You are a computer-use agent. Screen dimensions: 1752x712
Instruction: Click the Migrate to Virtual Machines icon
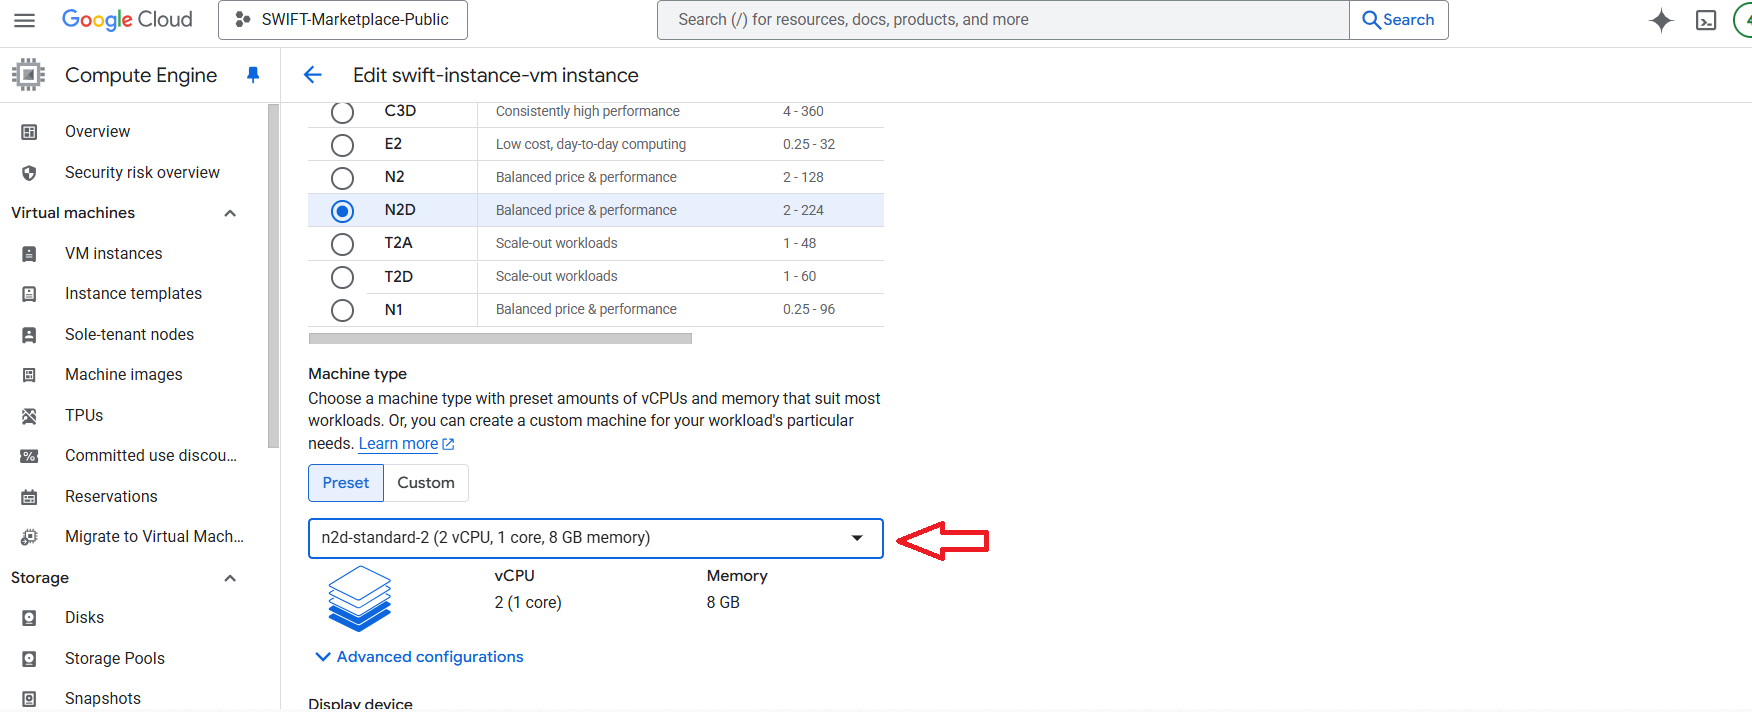tap(29, 537)
